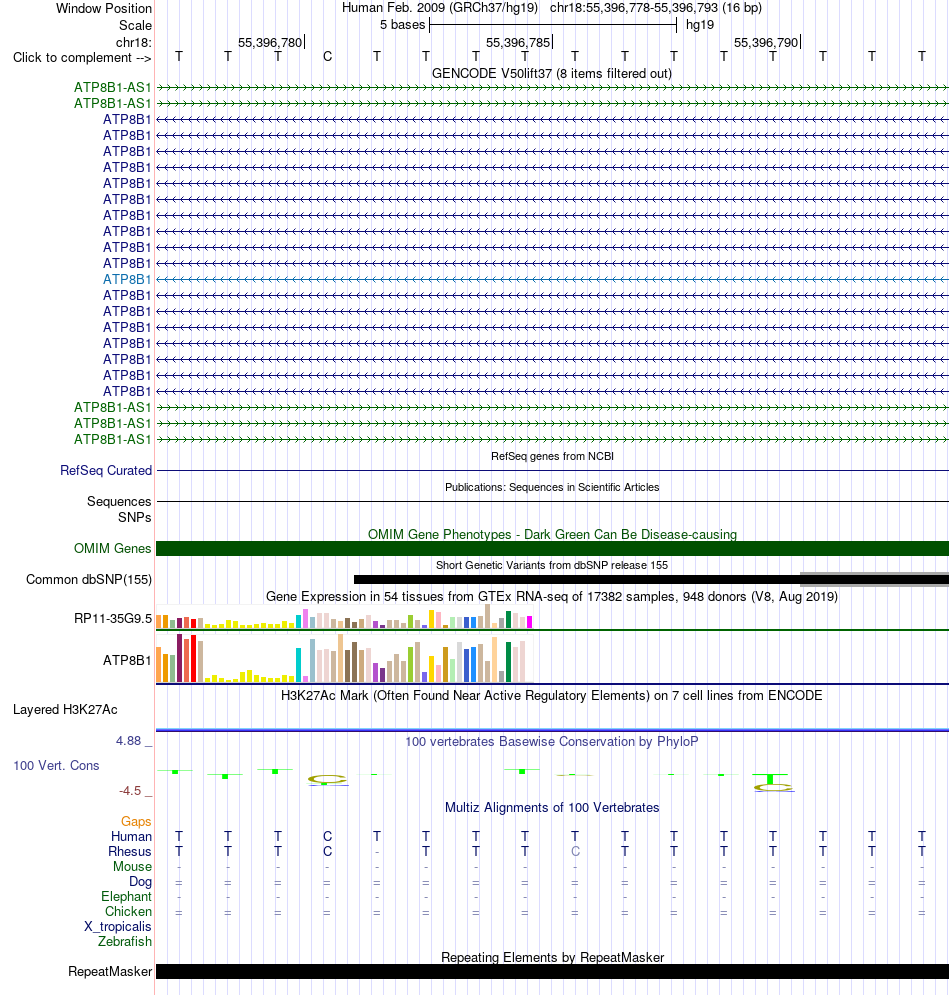The width and height of the screenshot is (950, 995).
Task: Open the OMIM Gene Phenotypes track title
Action: tap(552, 534)
